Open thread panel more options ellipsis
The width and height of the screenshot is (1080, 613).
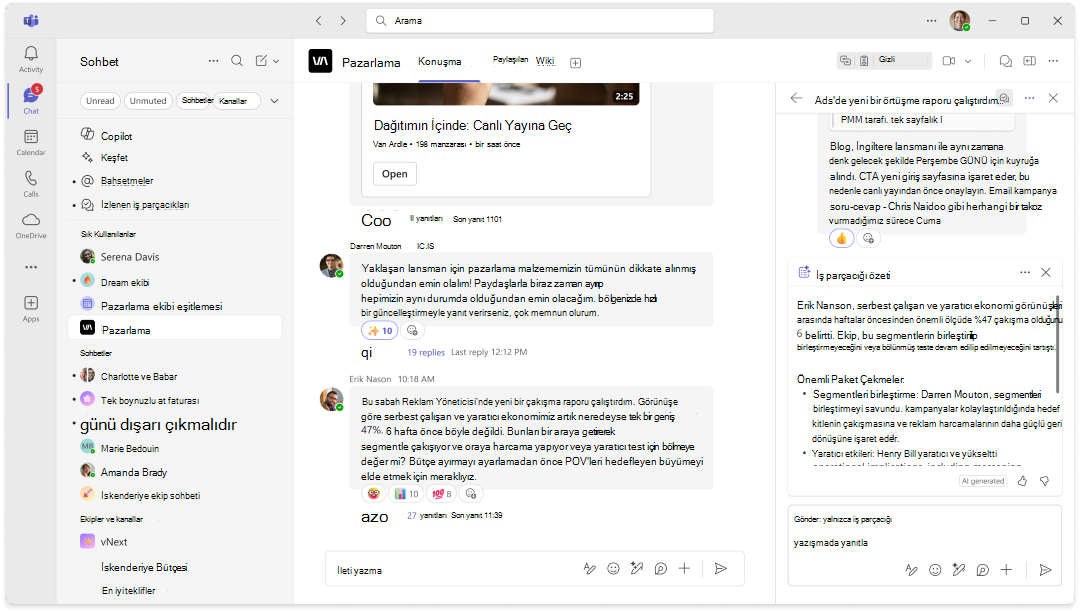pos(1029,98)
